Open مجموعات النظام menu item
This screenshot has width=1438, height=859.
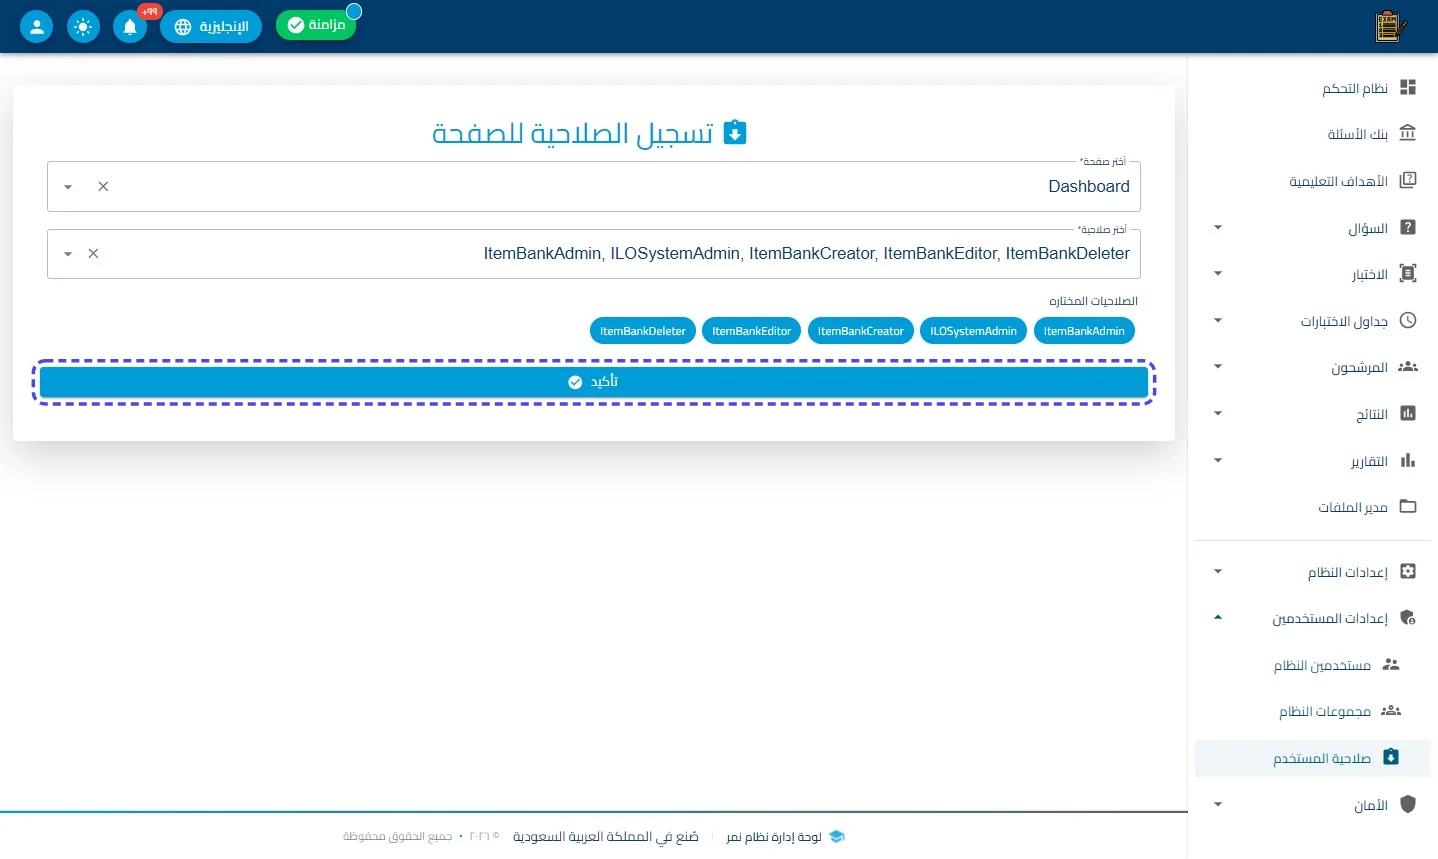[x=1313, y=711]
